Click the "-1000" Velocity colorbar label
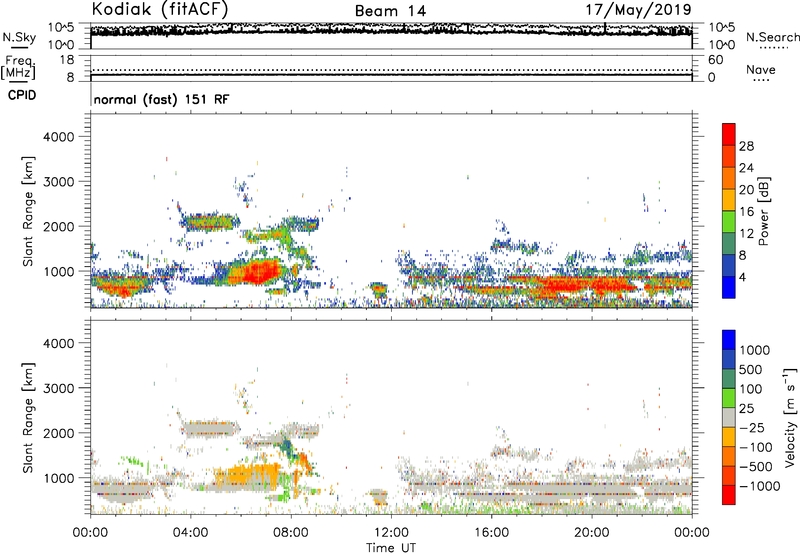The image size is (800, 554). click(760, 486)
